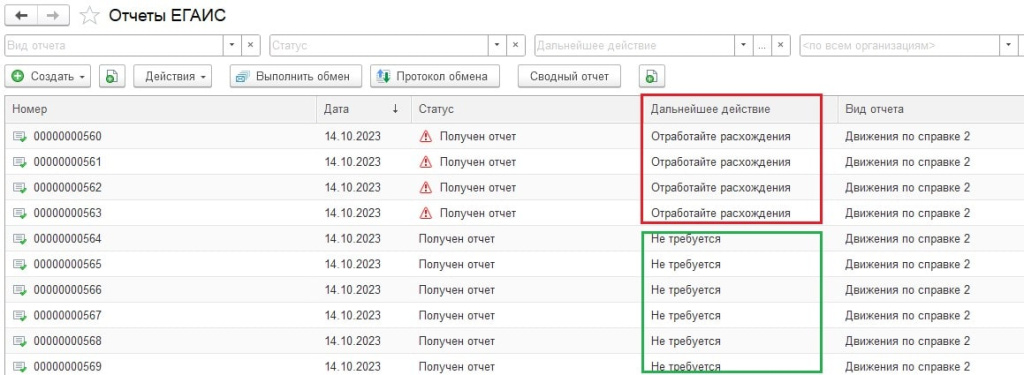The width and height of the screenshot is (1024, 375).
Task: Sort by the Номер column header
Action: [161, 109]
